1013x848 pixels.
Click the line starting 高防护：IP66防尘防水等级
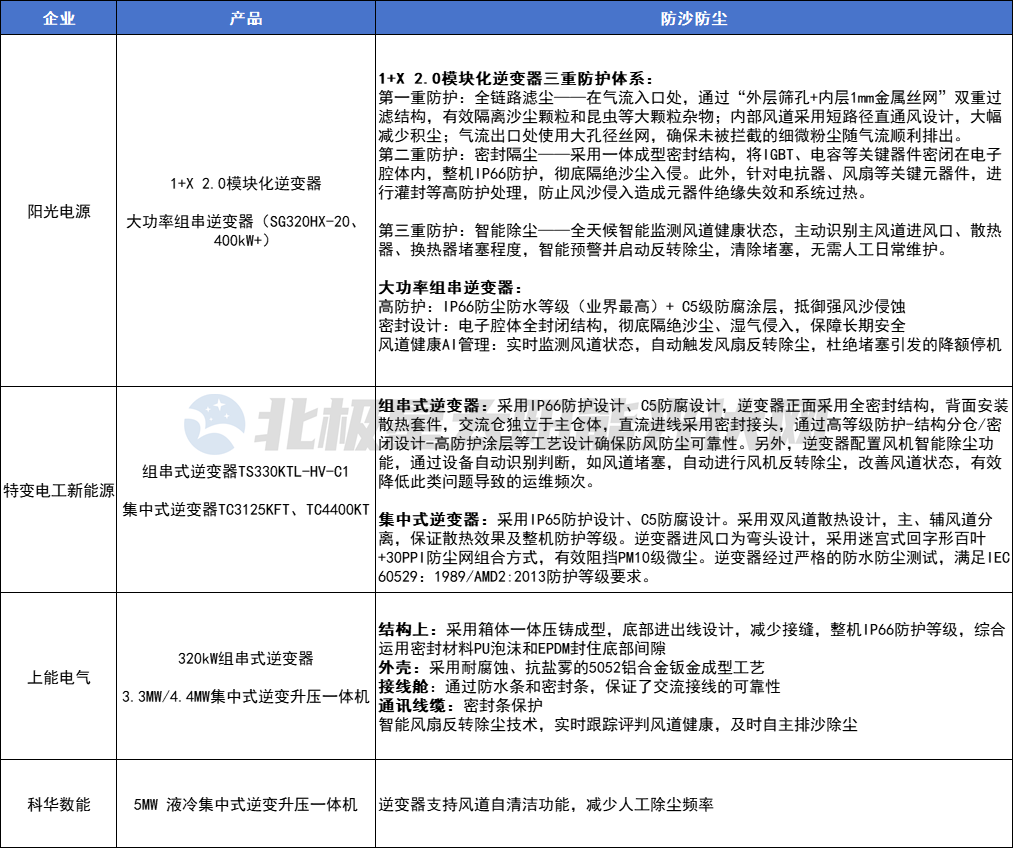(642, 306)
